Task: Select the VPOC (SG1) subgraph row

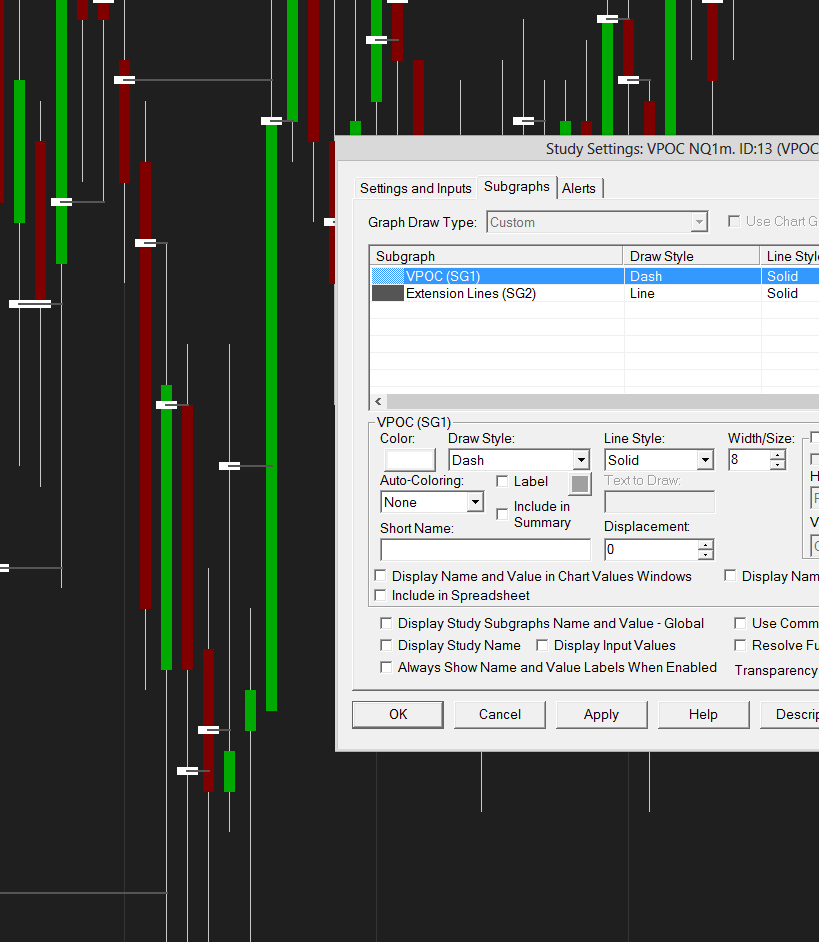Action: [x=442, y=276]
